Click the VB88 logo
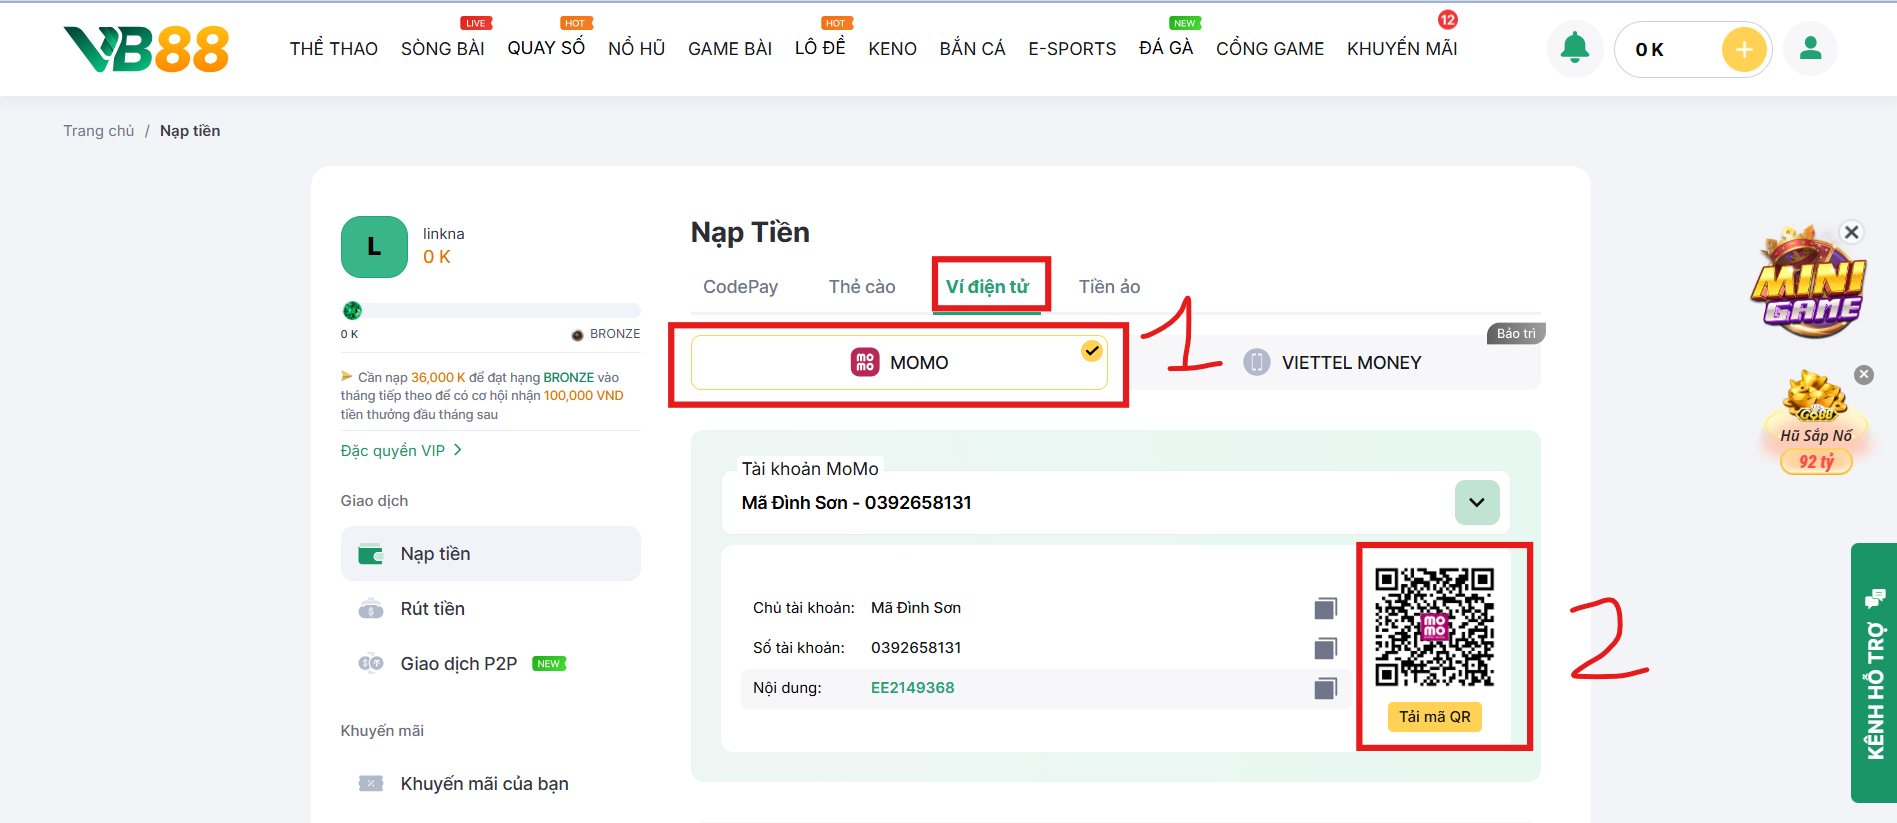This screenshot has width=1897, height=823. click(147, 48)
